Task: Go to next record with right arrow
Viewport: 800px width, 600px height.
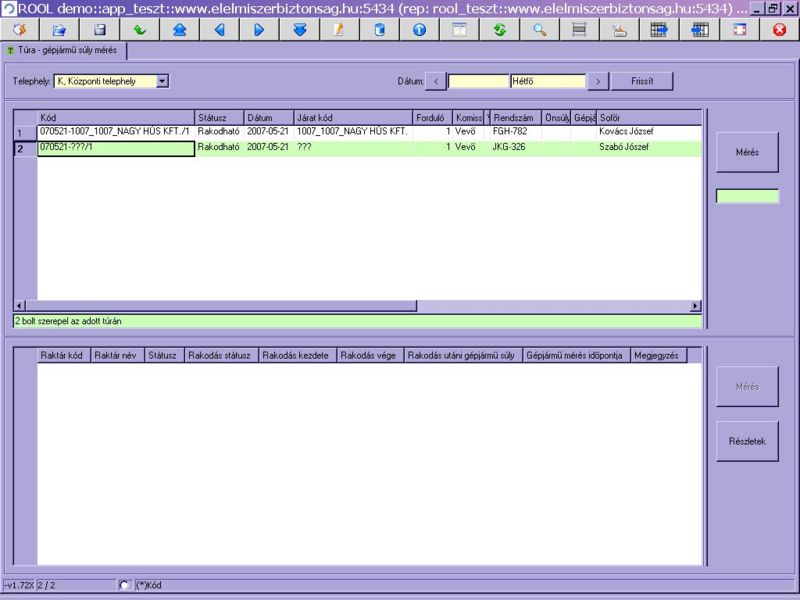Action: point(260,30)
